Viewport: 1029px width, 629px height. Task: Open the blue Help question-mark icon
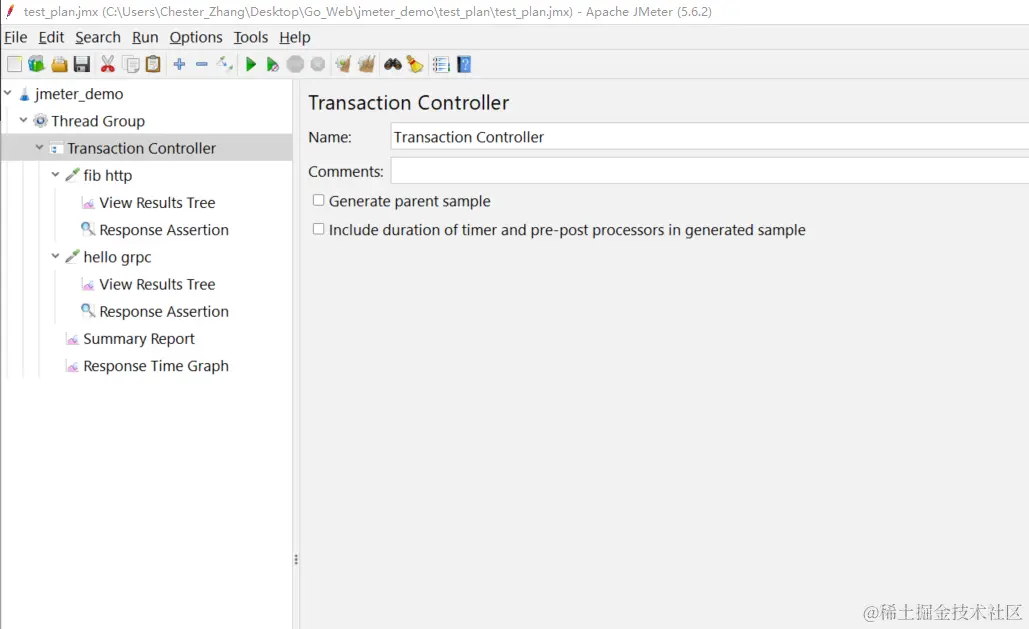464,64
